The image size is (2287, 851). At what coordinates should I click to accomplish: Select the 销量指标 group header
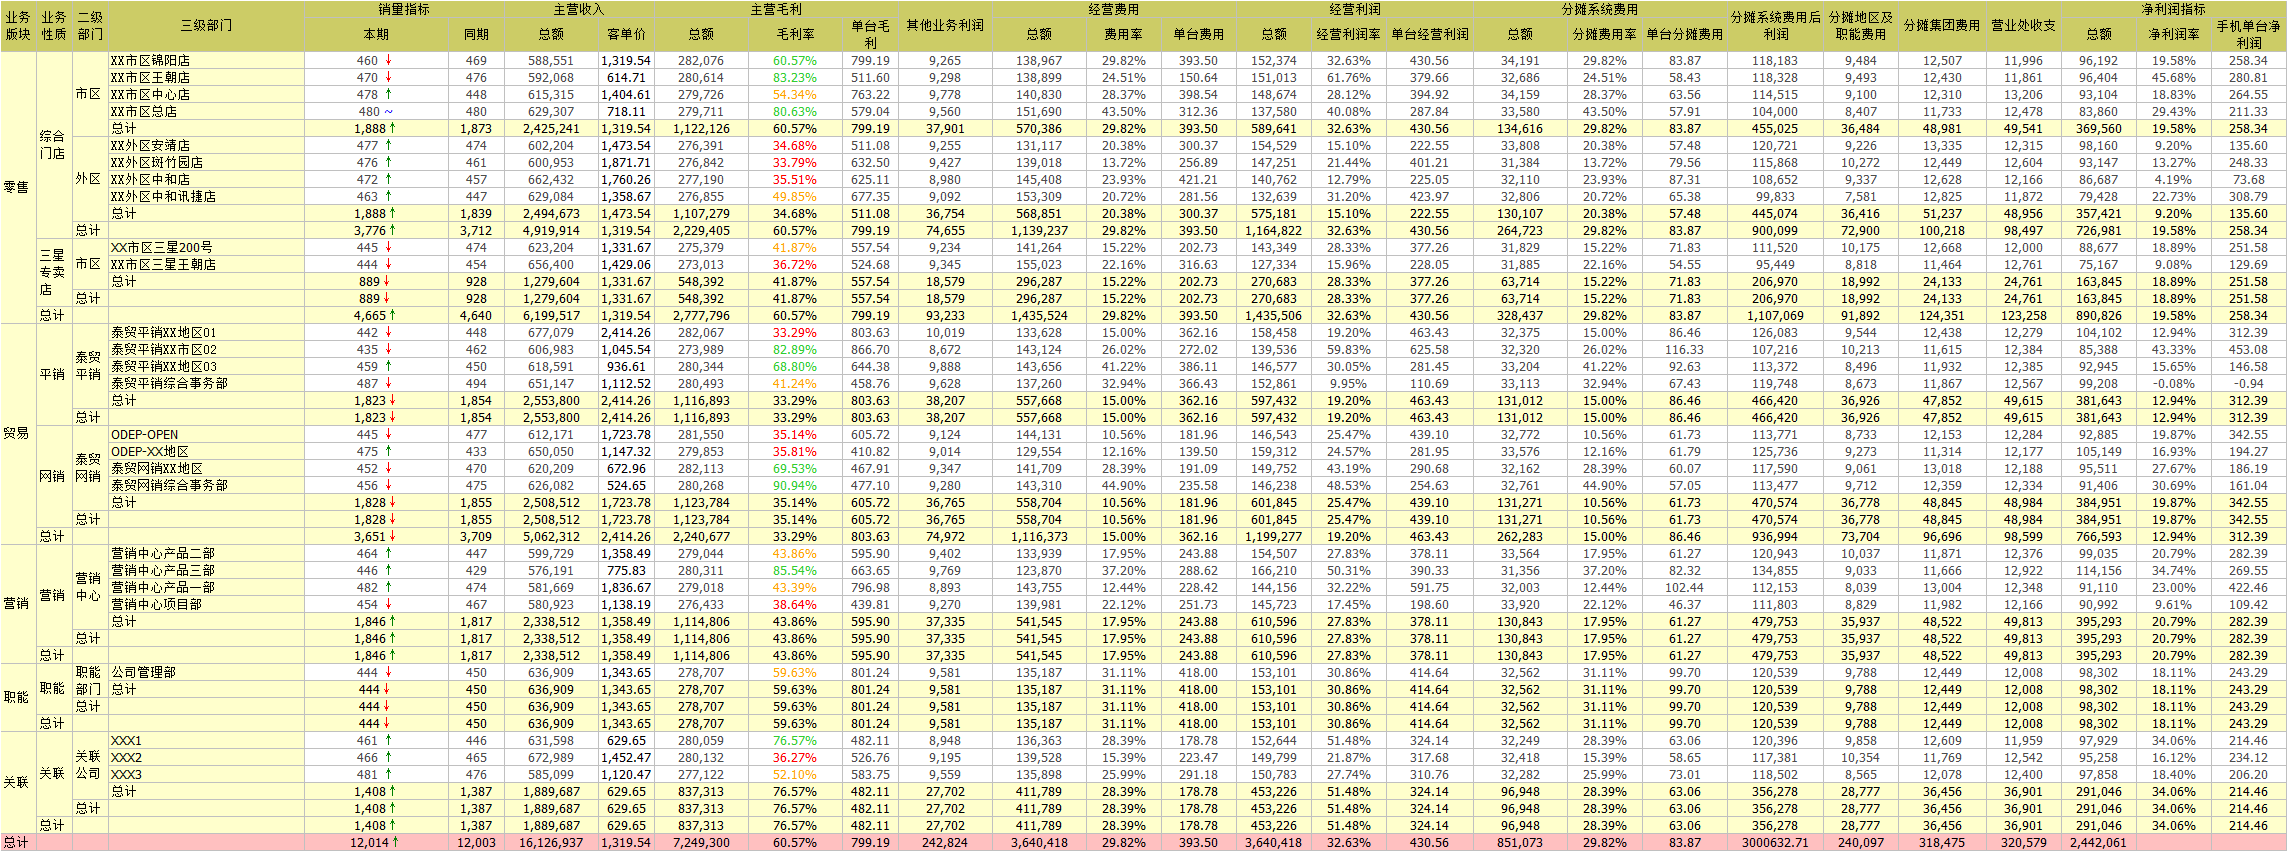coord(404,9)
